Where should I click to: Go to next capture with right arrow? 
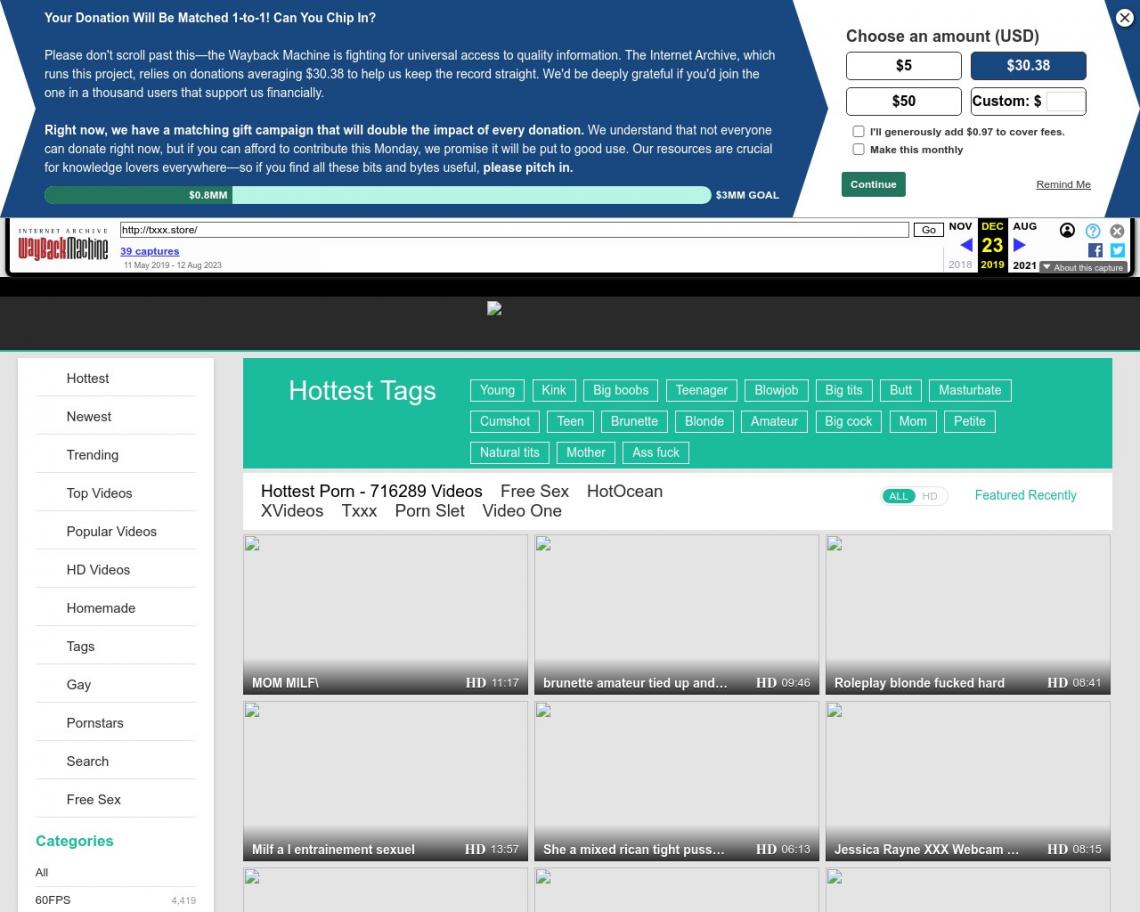tap(1019, 246)
